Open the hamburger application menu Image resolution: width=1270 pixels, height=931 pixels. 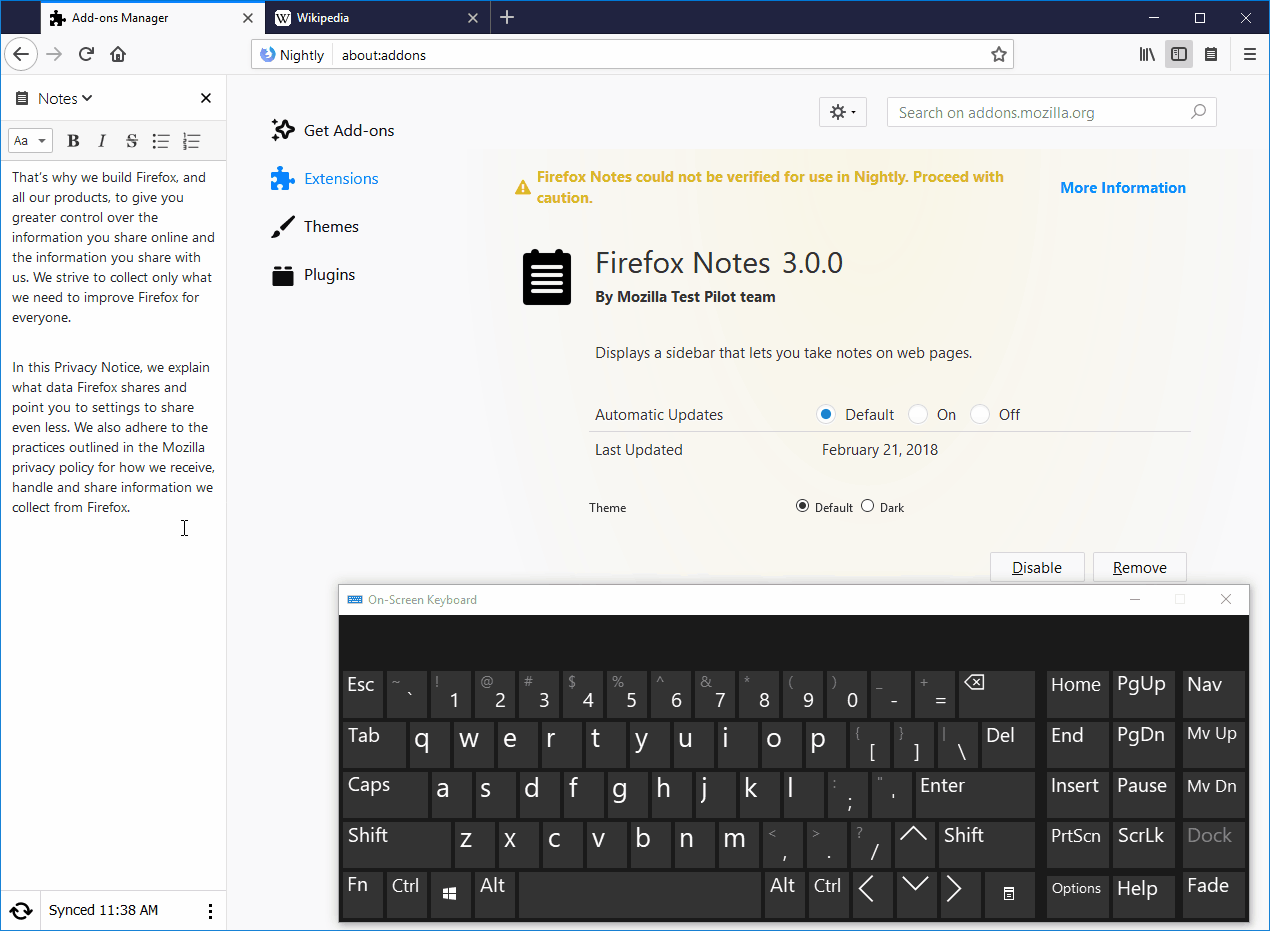coord(1250,55)
